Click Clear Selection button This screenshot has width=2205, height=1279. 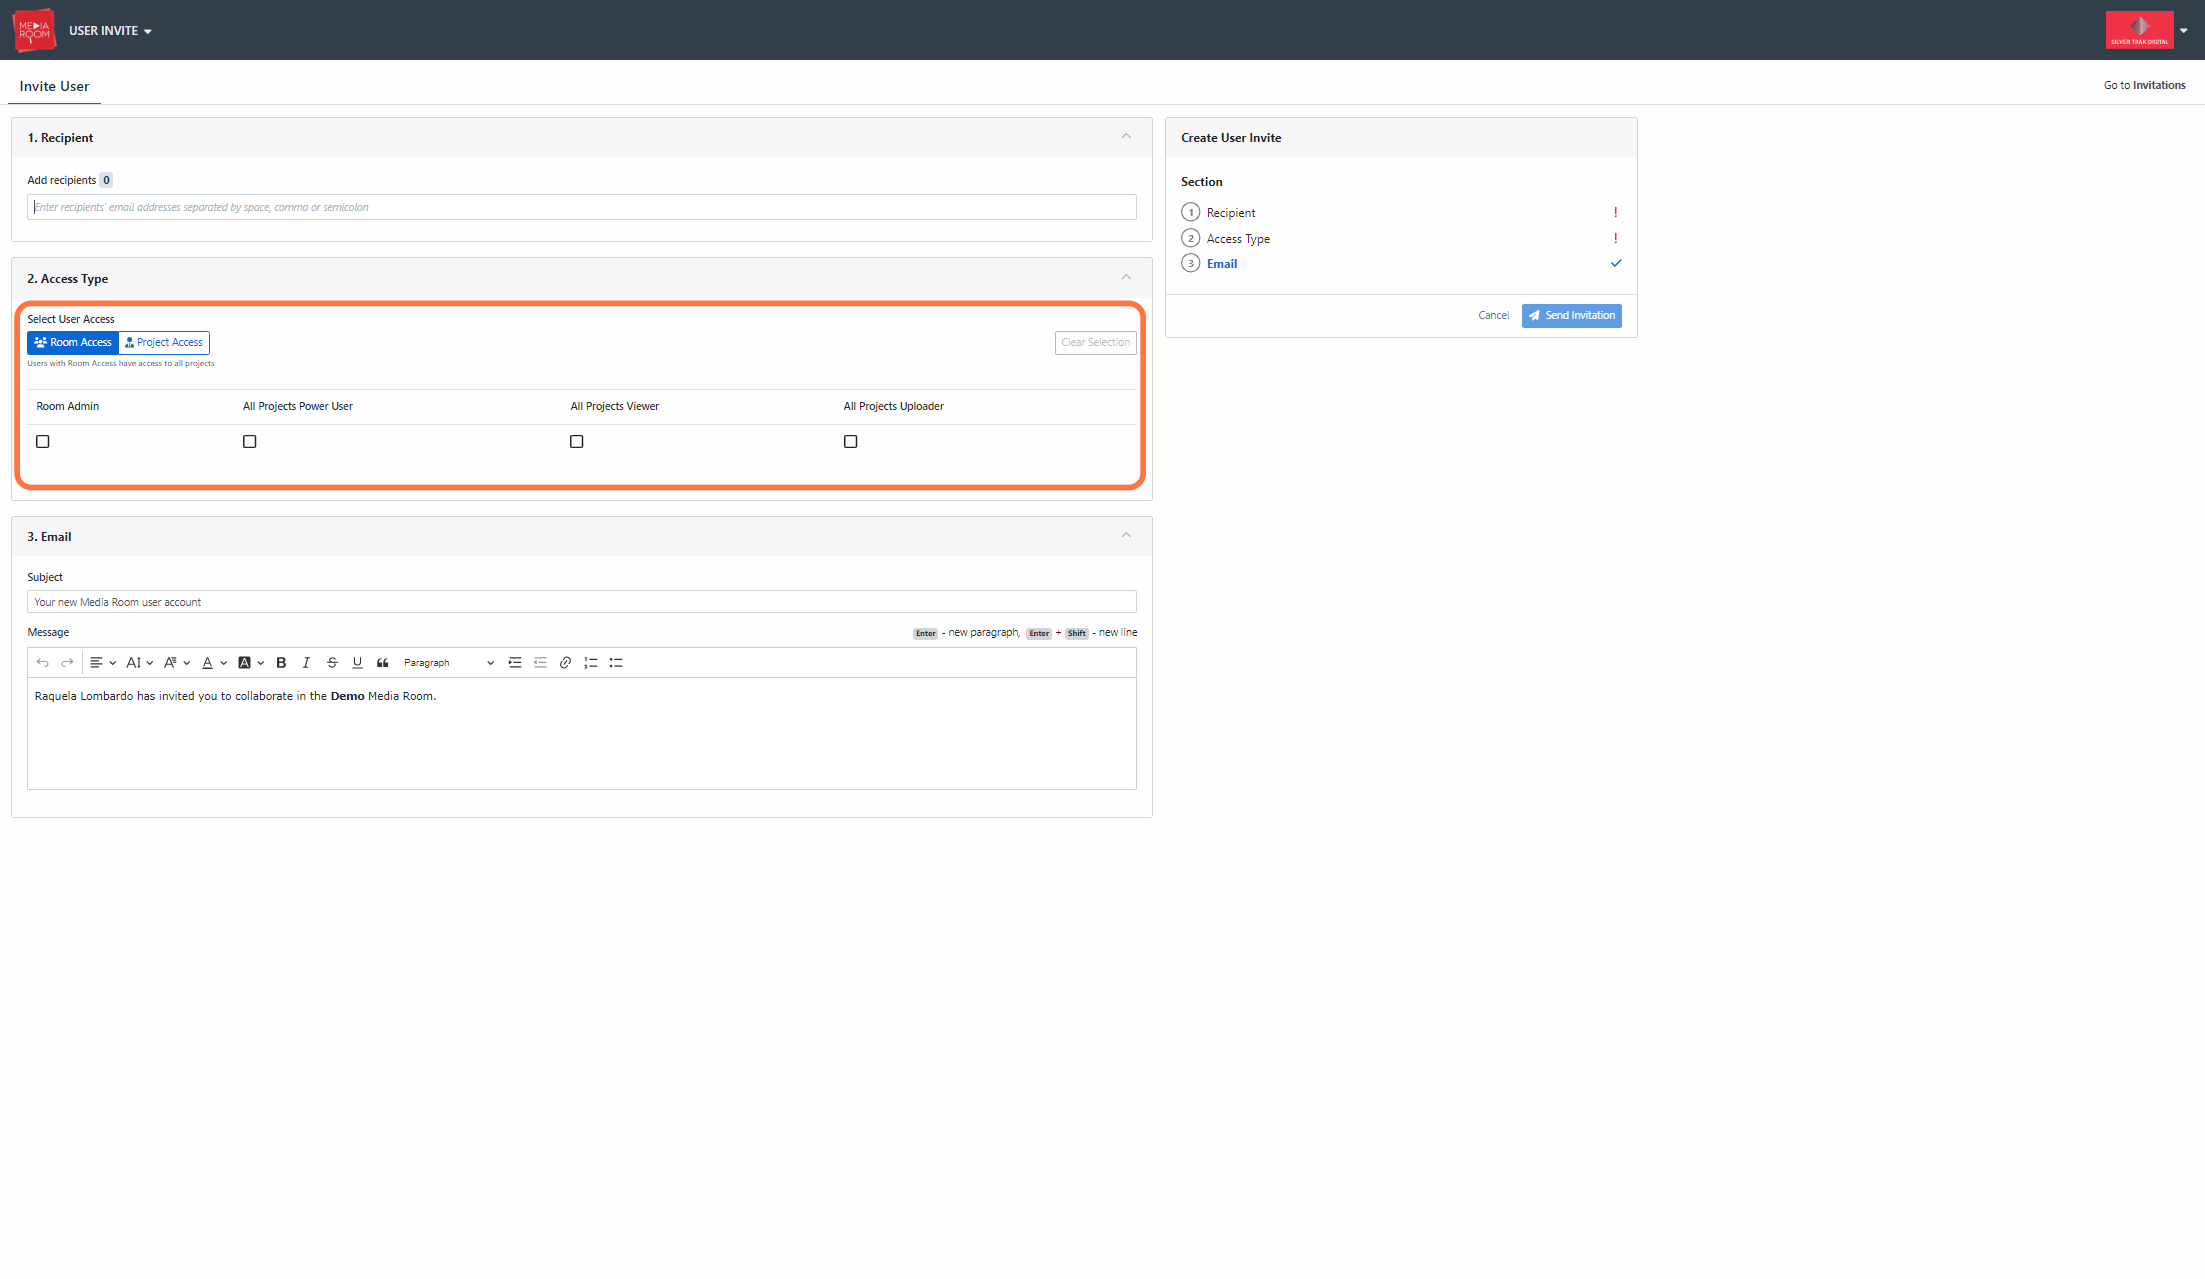(x=1095, y=343)
